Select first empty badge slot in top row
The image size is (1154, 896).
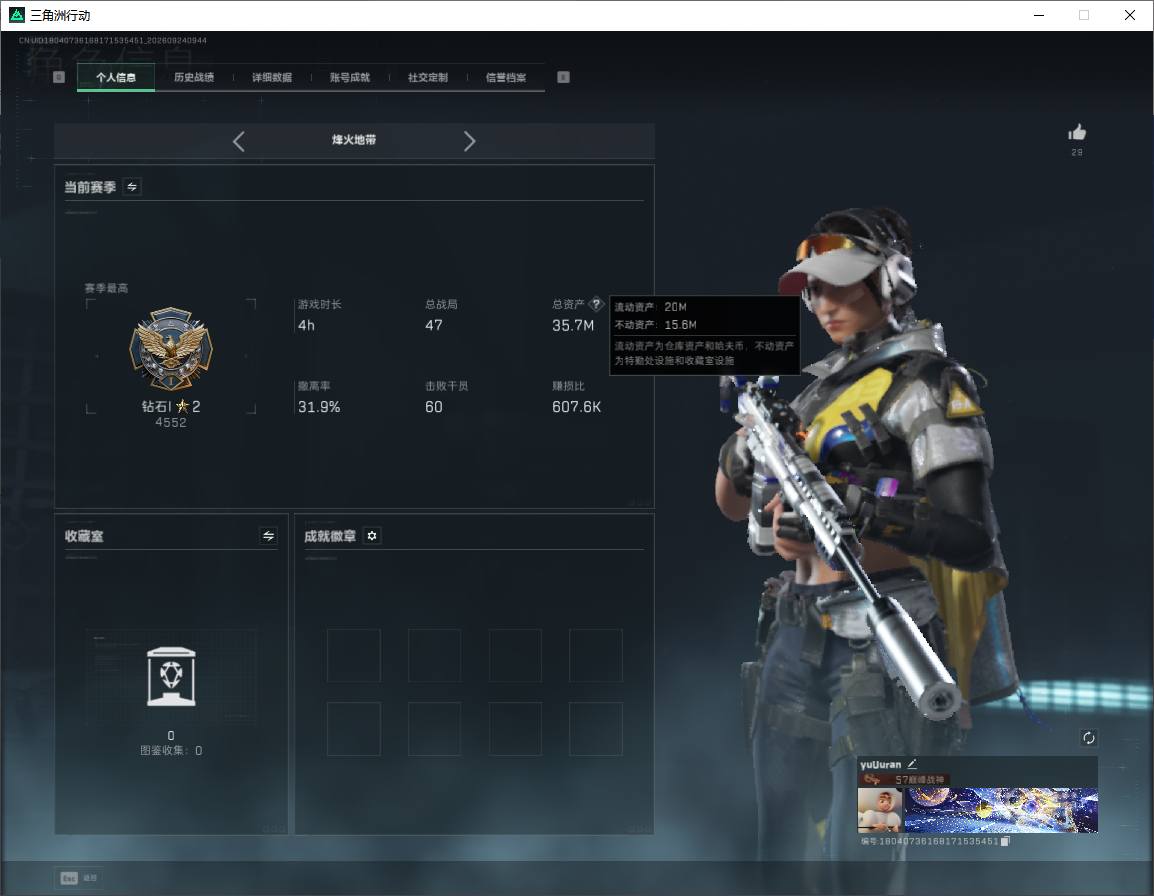[x=354, y=655]
